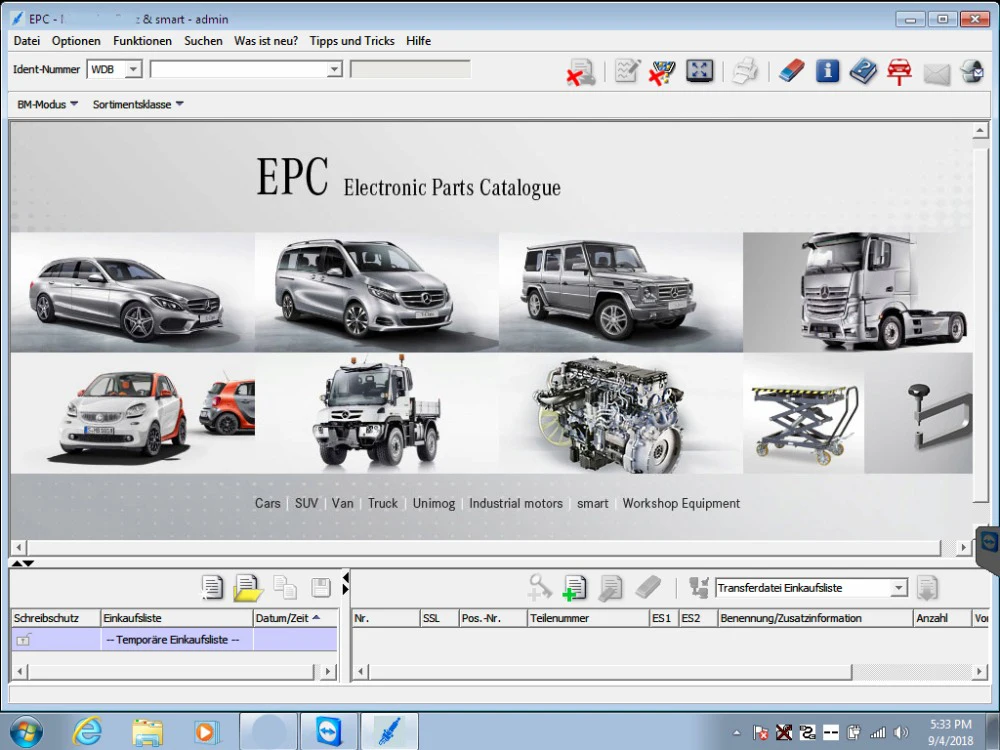The image size is (1000, 750).
Task: Click the EPC spark plug taskbar icon
Action: 389,732
